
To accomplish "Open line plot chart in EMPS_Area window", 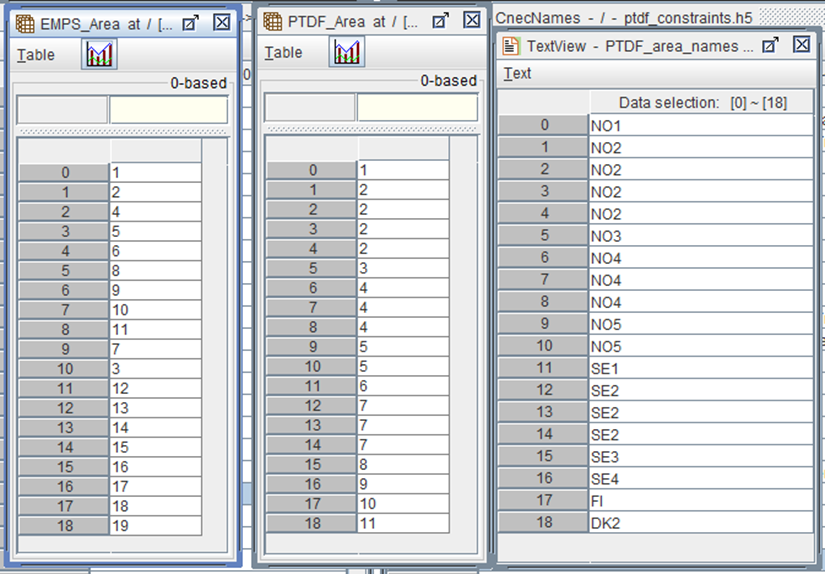I will click(x=99, y=54).
